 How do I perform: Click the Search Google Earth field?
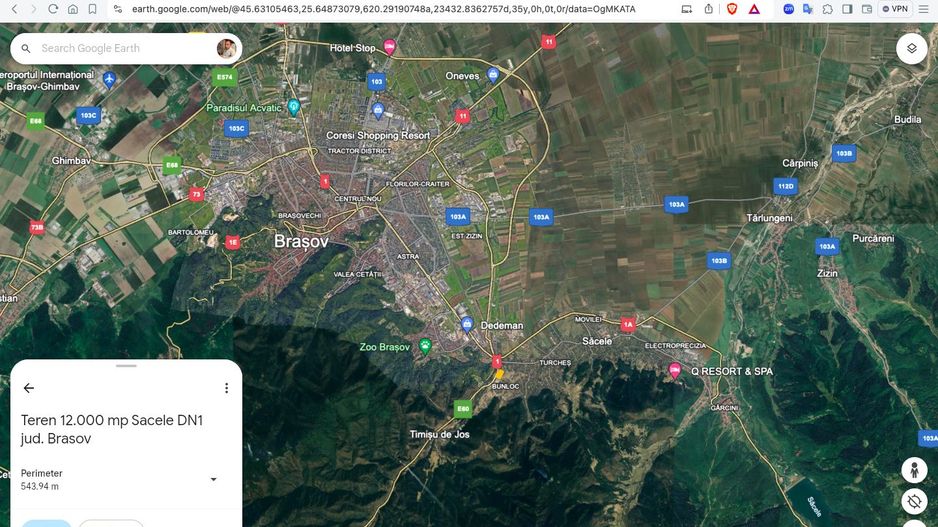tap(120, 48)
